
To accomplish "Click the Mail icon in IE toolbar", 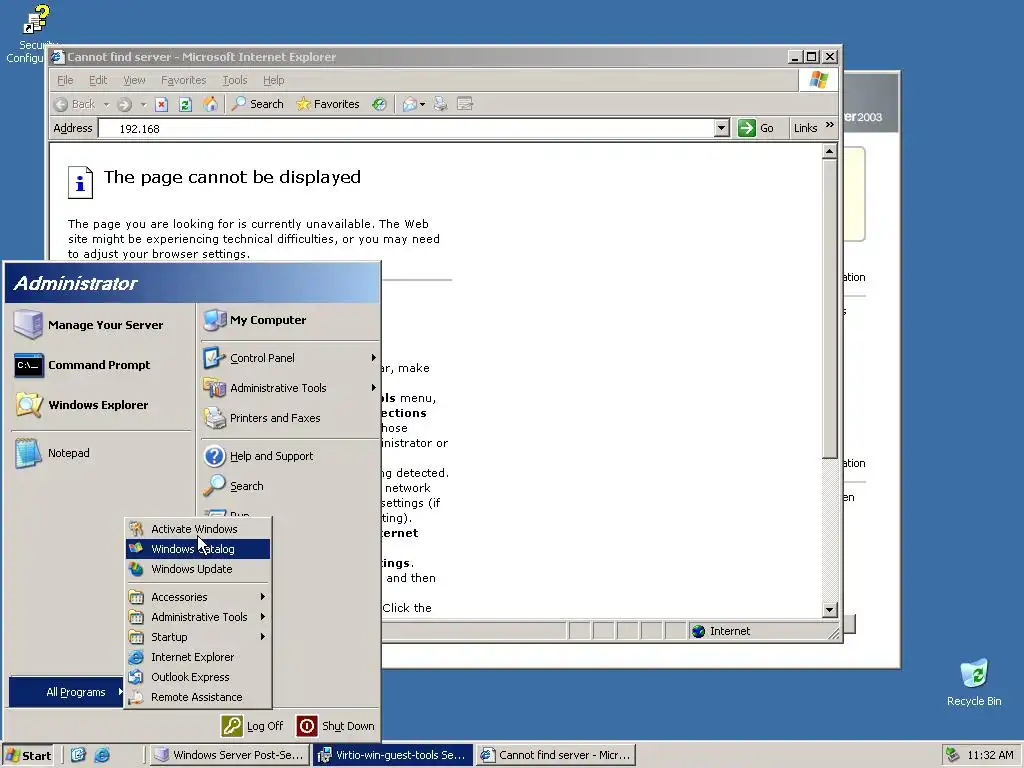I will pos(409,104).
